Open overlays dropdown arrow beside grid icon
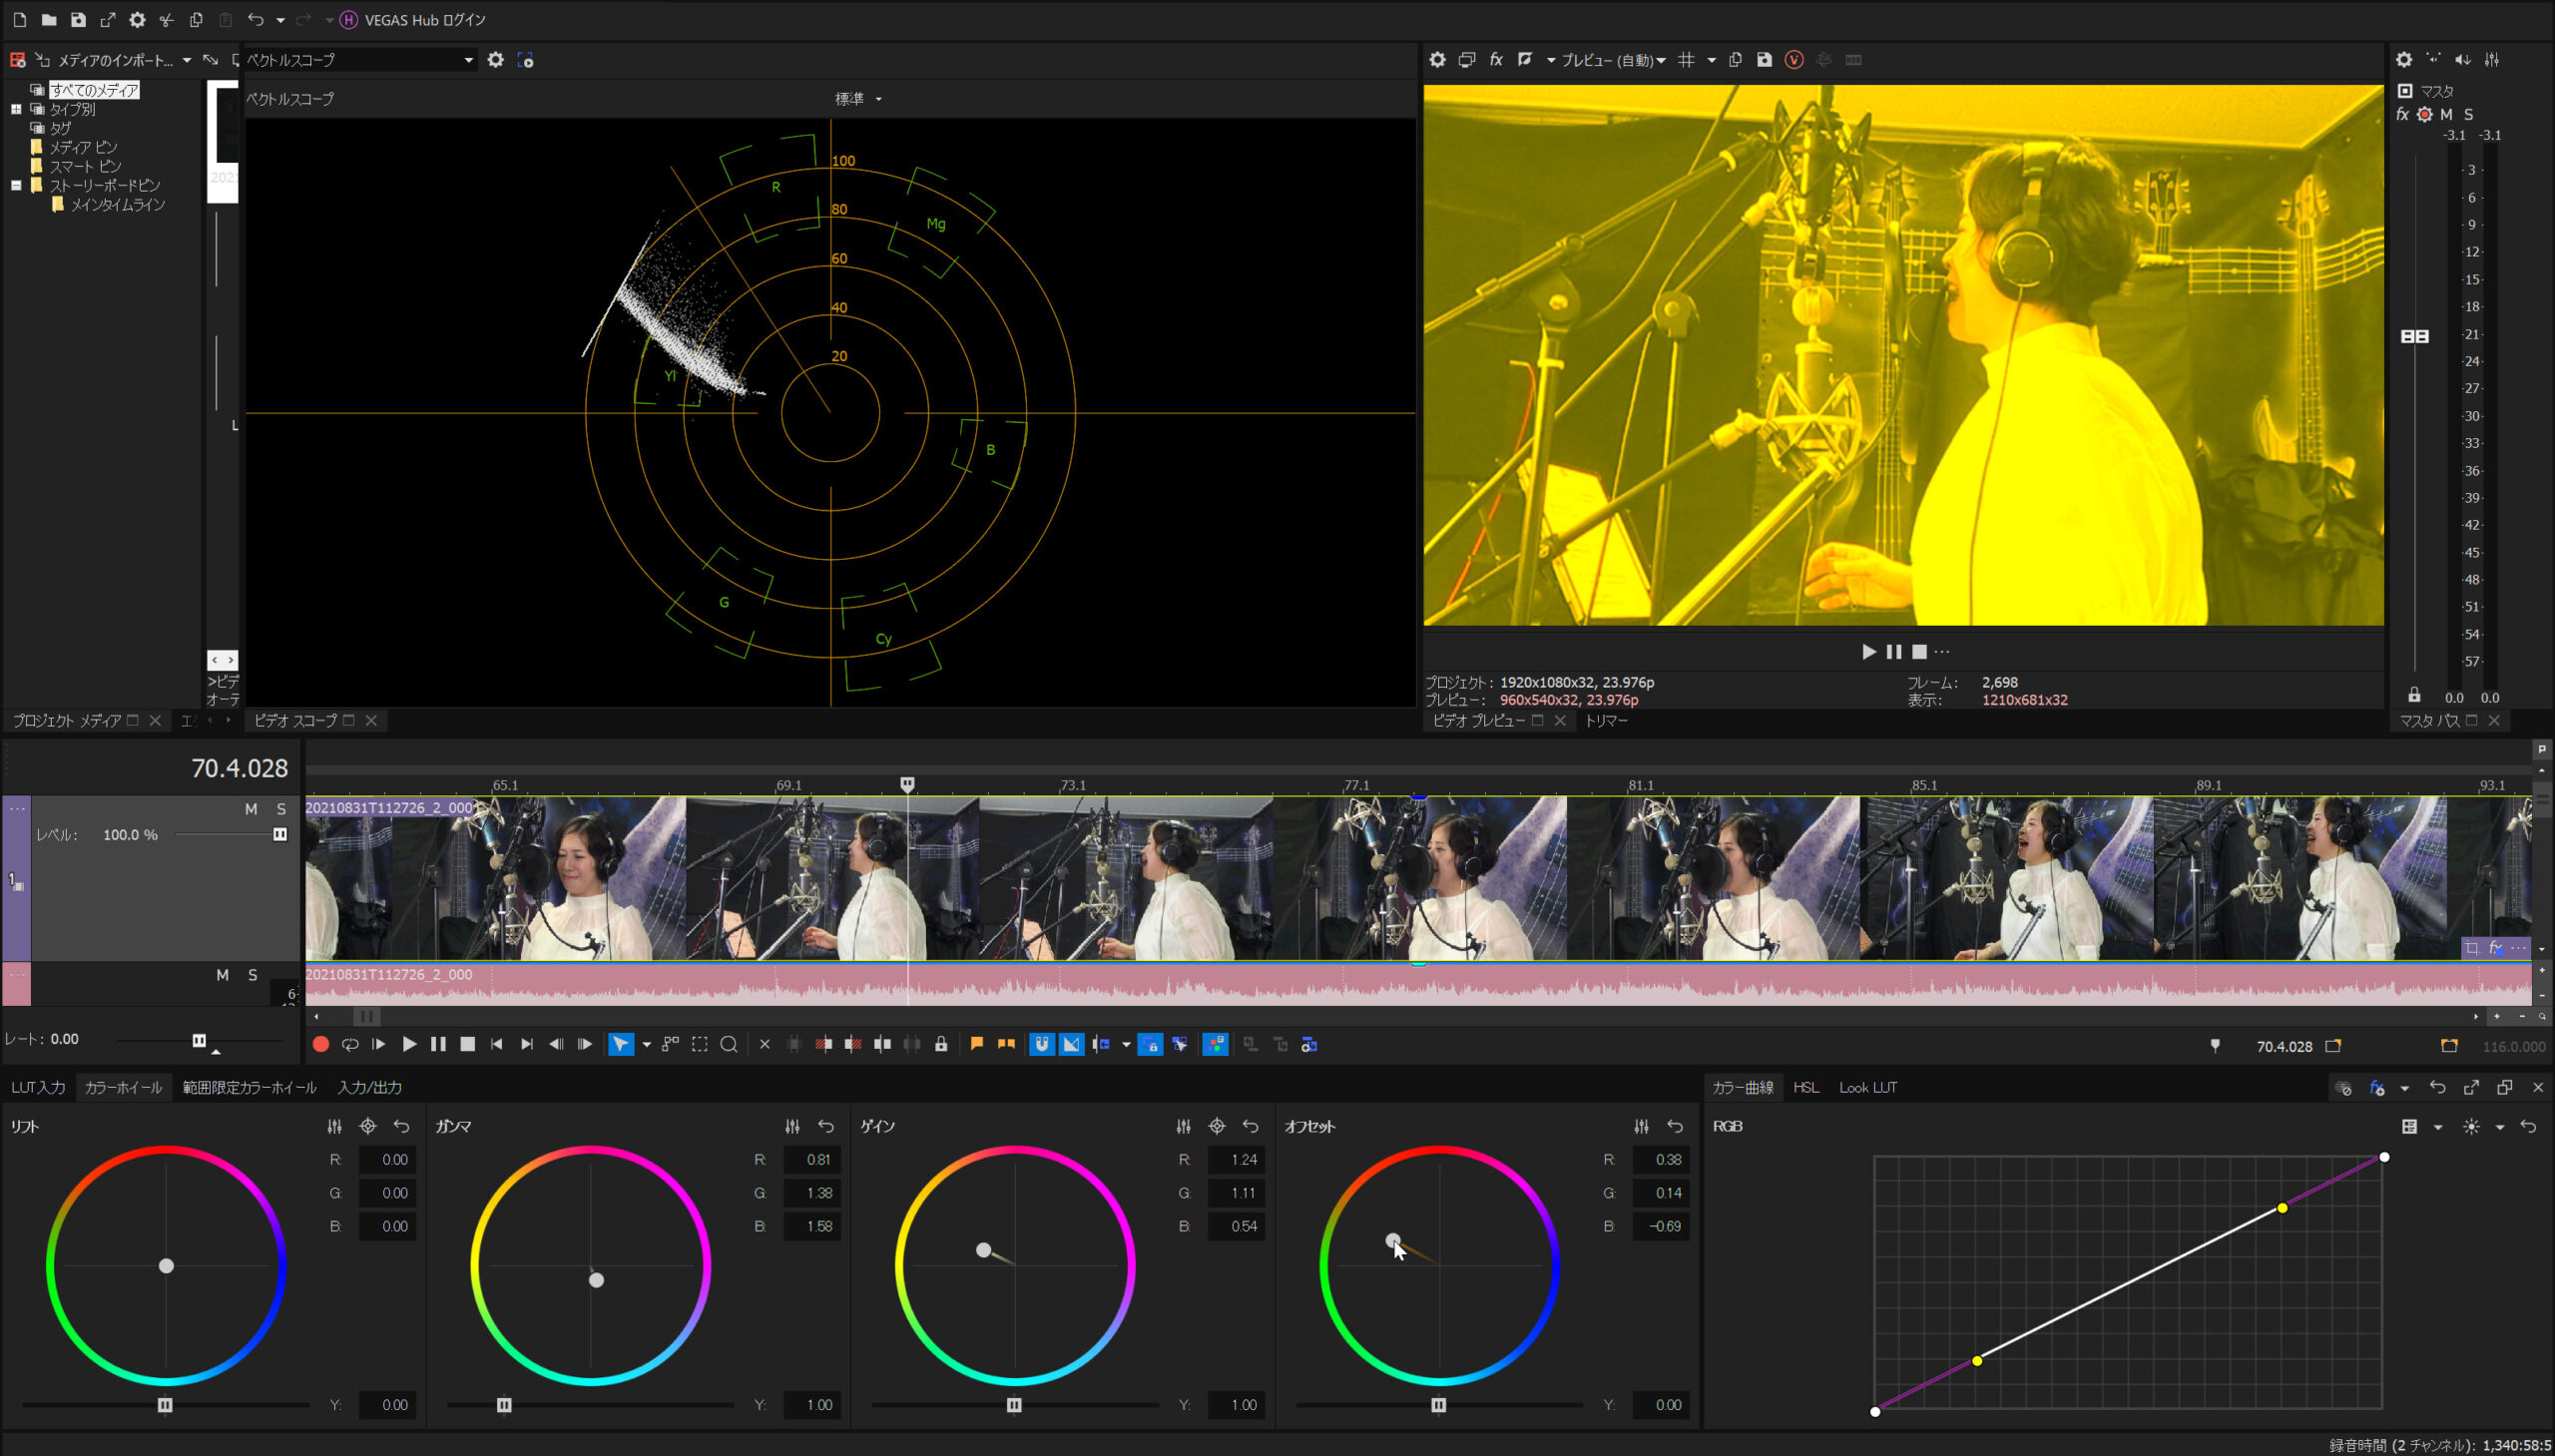Image resolution: width=2555 pixels, height=1456 pixels. tap(1711, 60)
